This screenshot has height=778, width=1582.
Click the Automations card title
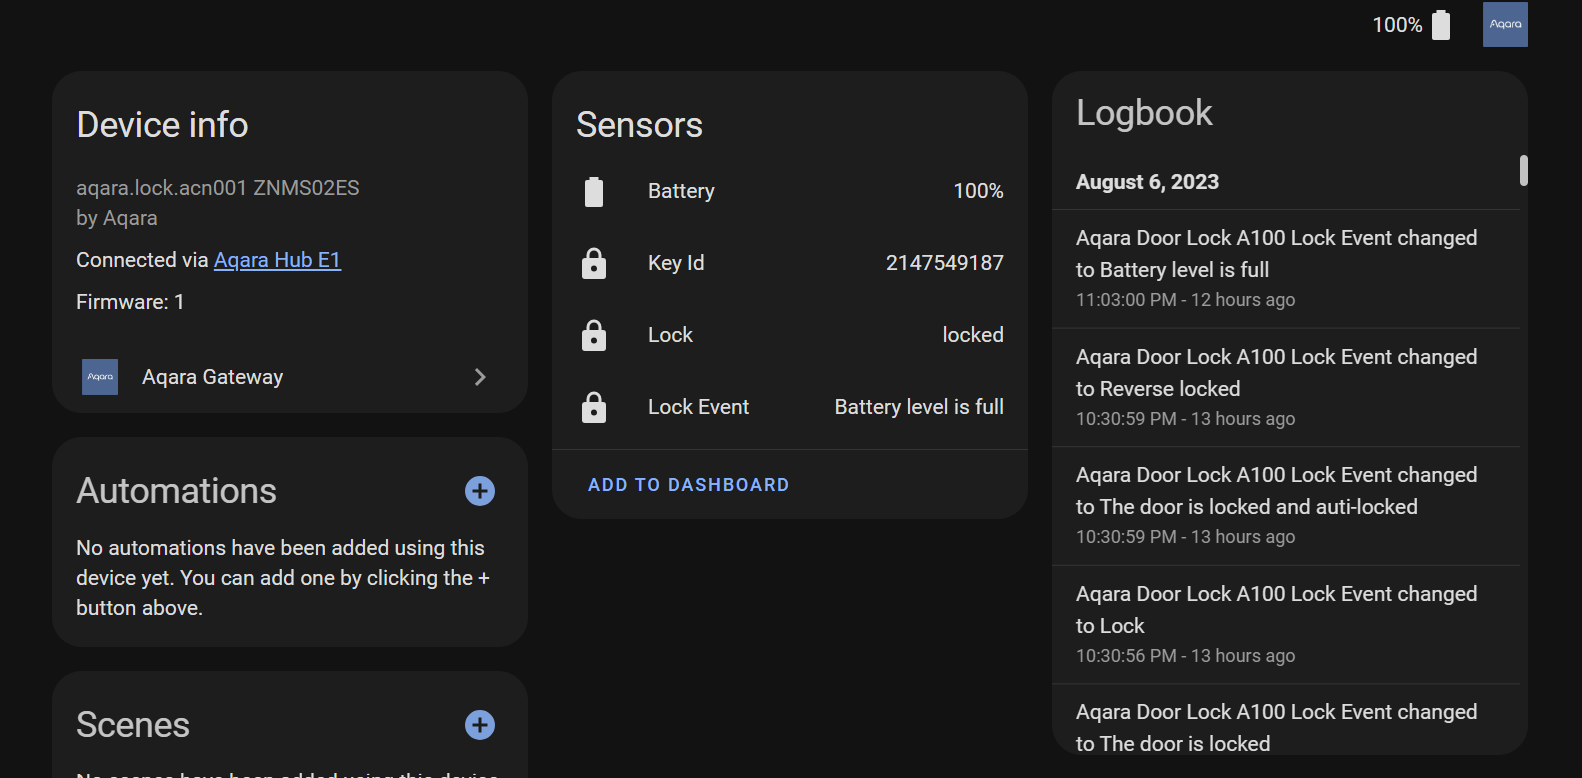coord(176,491)
